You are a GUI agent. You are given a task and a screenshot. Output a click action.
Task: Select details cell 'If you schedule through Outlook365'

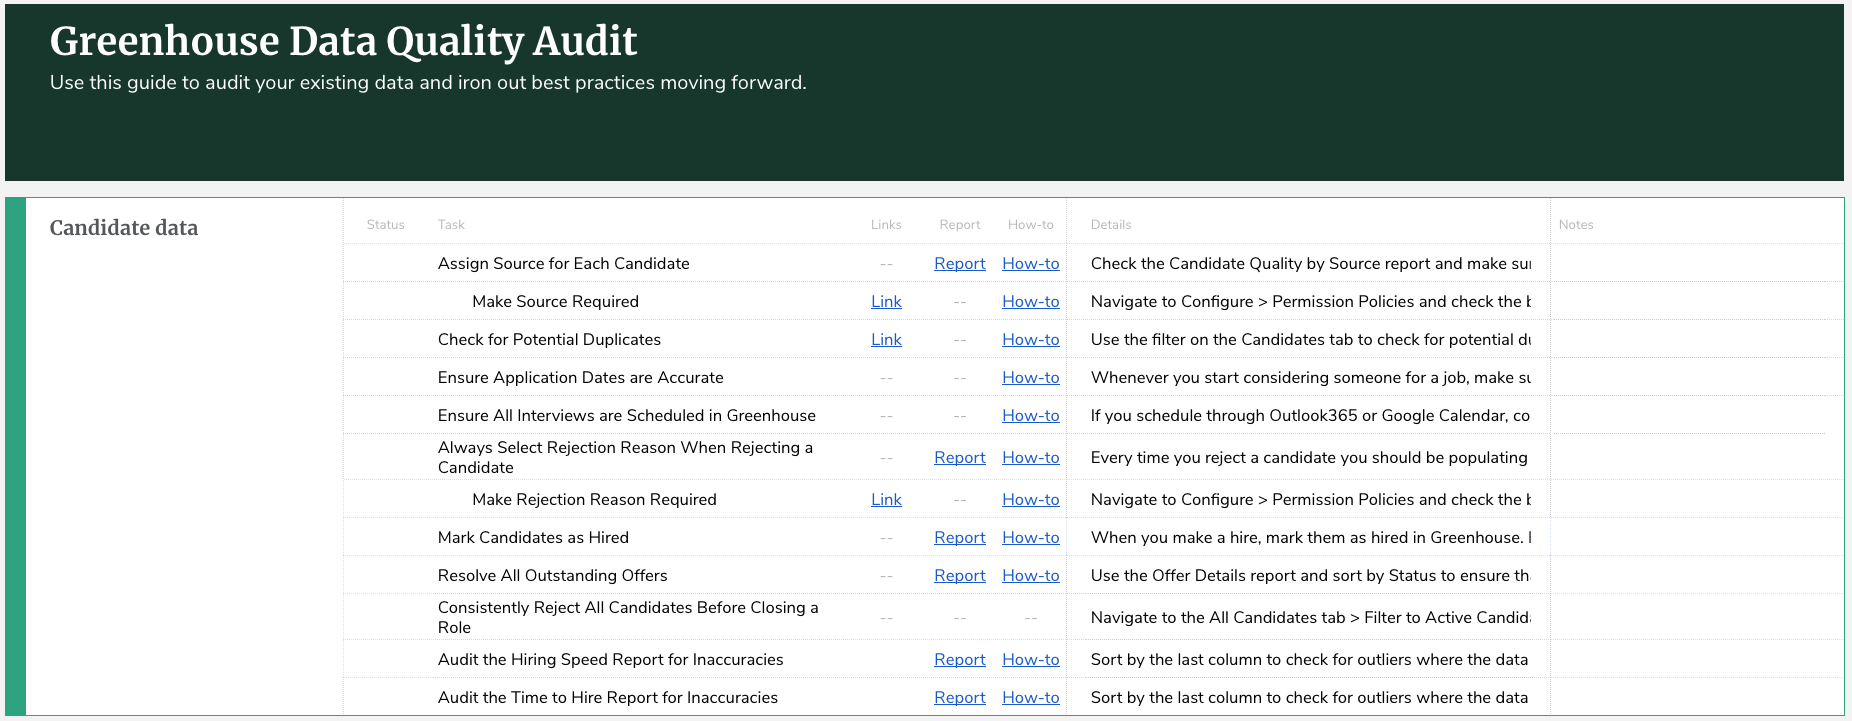coord(1310,415)
